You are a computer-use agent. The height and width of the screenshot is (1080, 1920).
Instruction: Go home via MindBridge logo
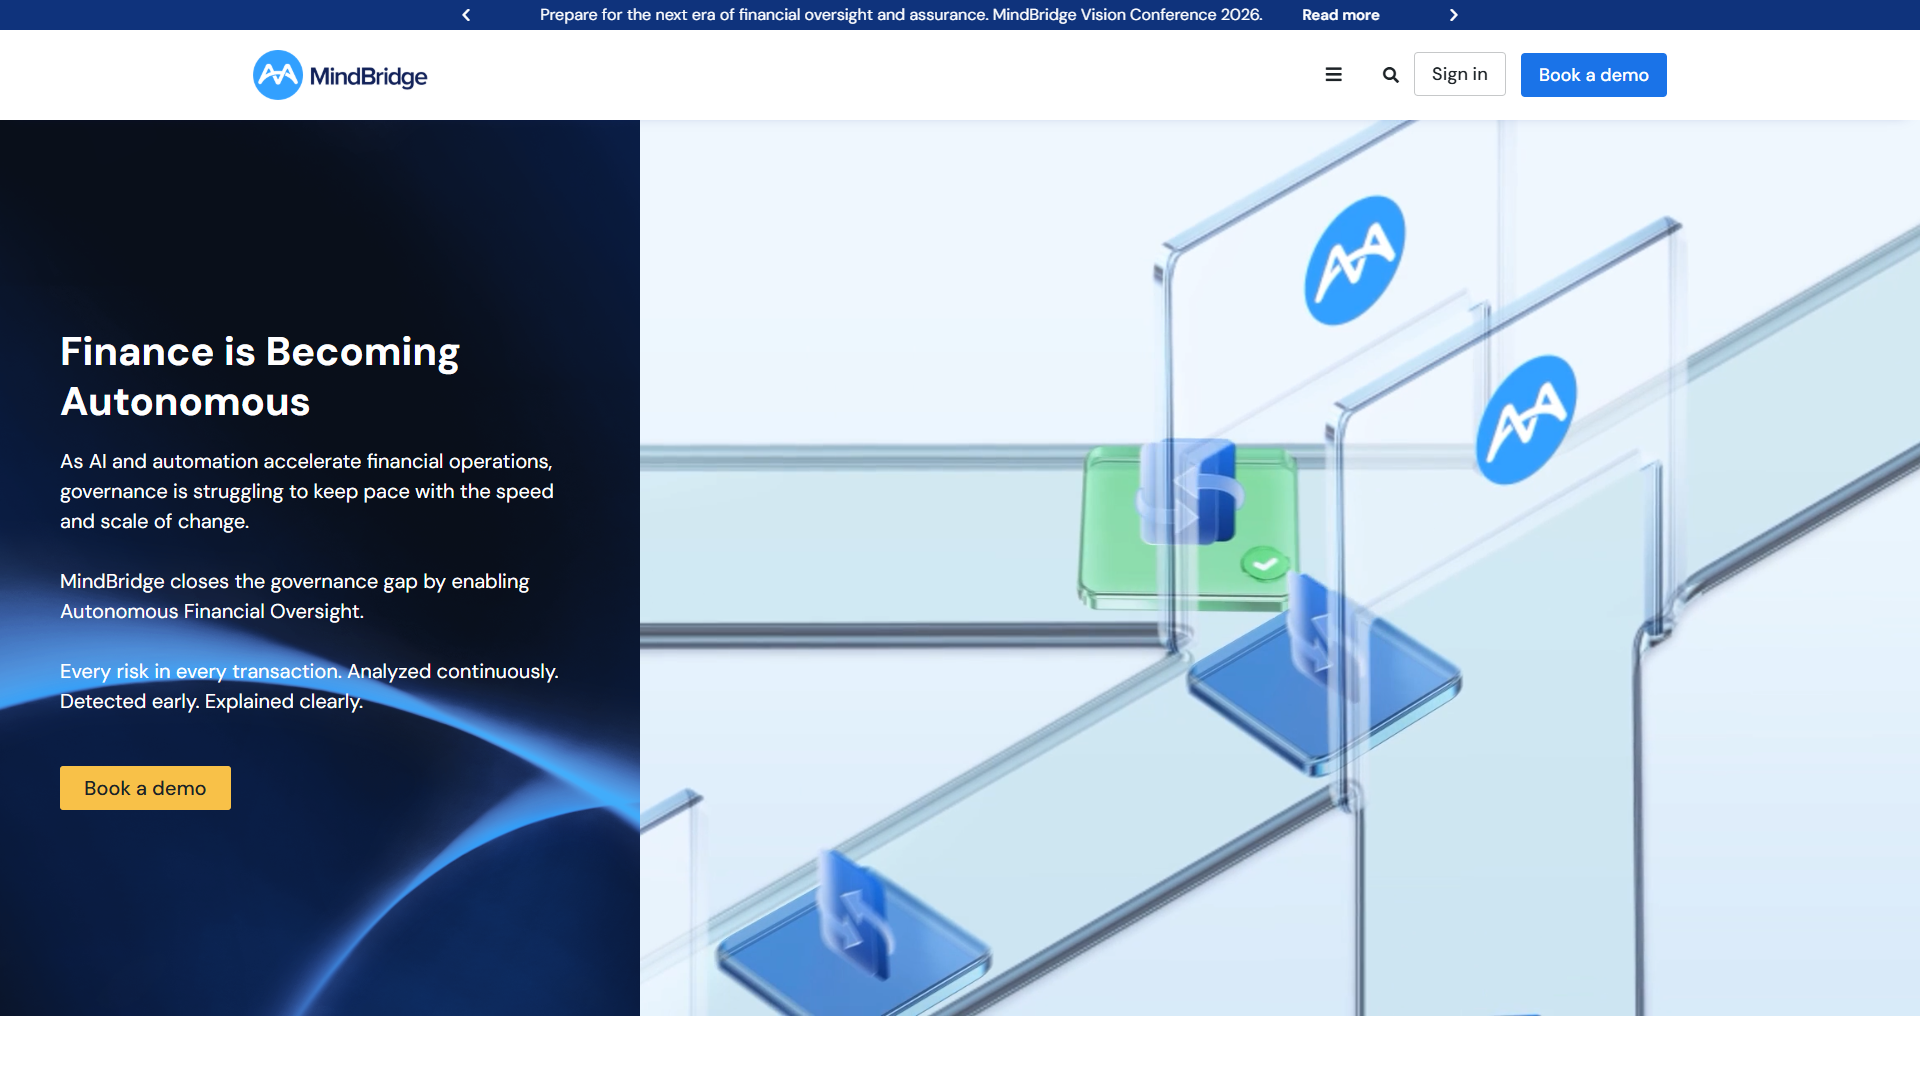click(340, 75)
